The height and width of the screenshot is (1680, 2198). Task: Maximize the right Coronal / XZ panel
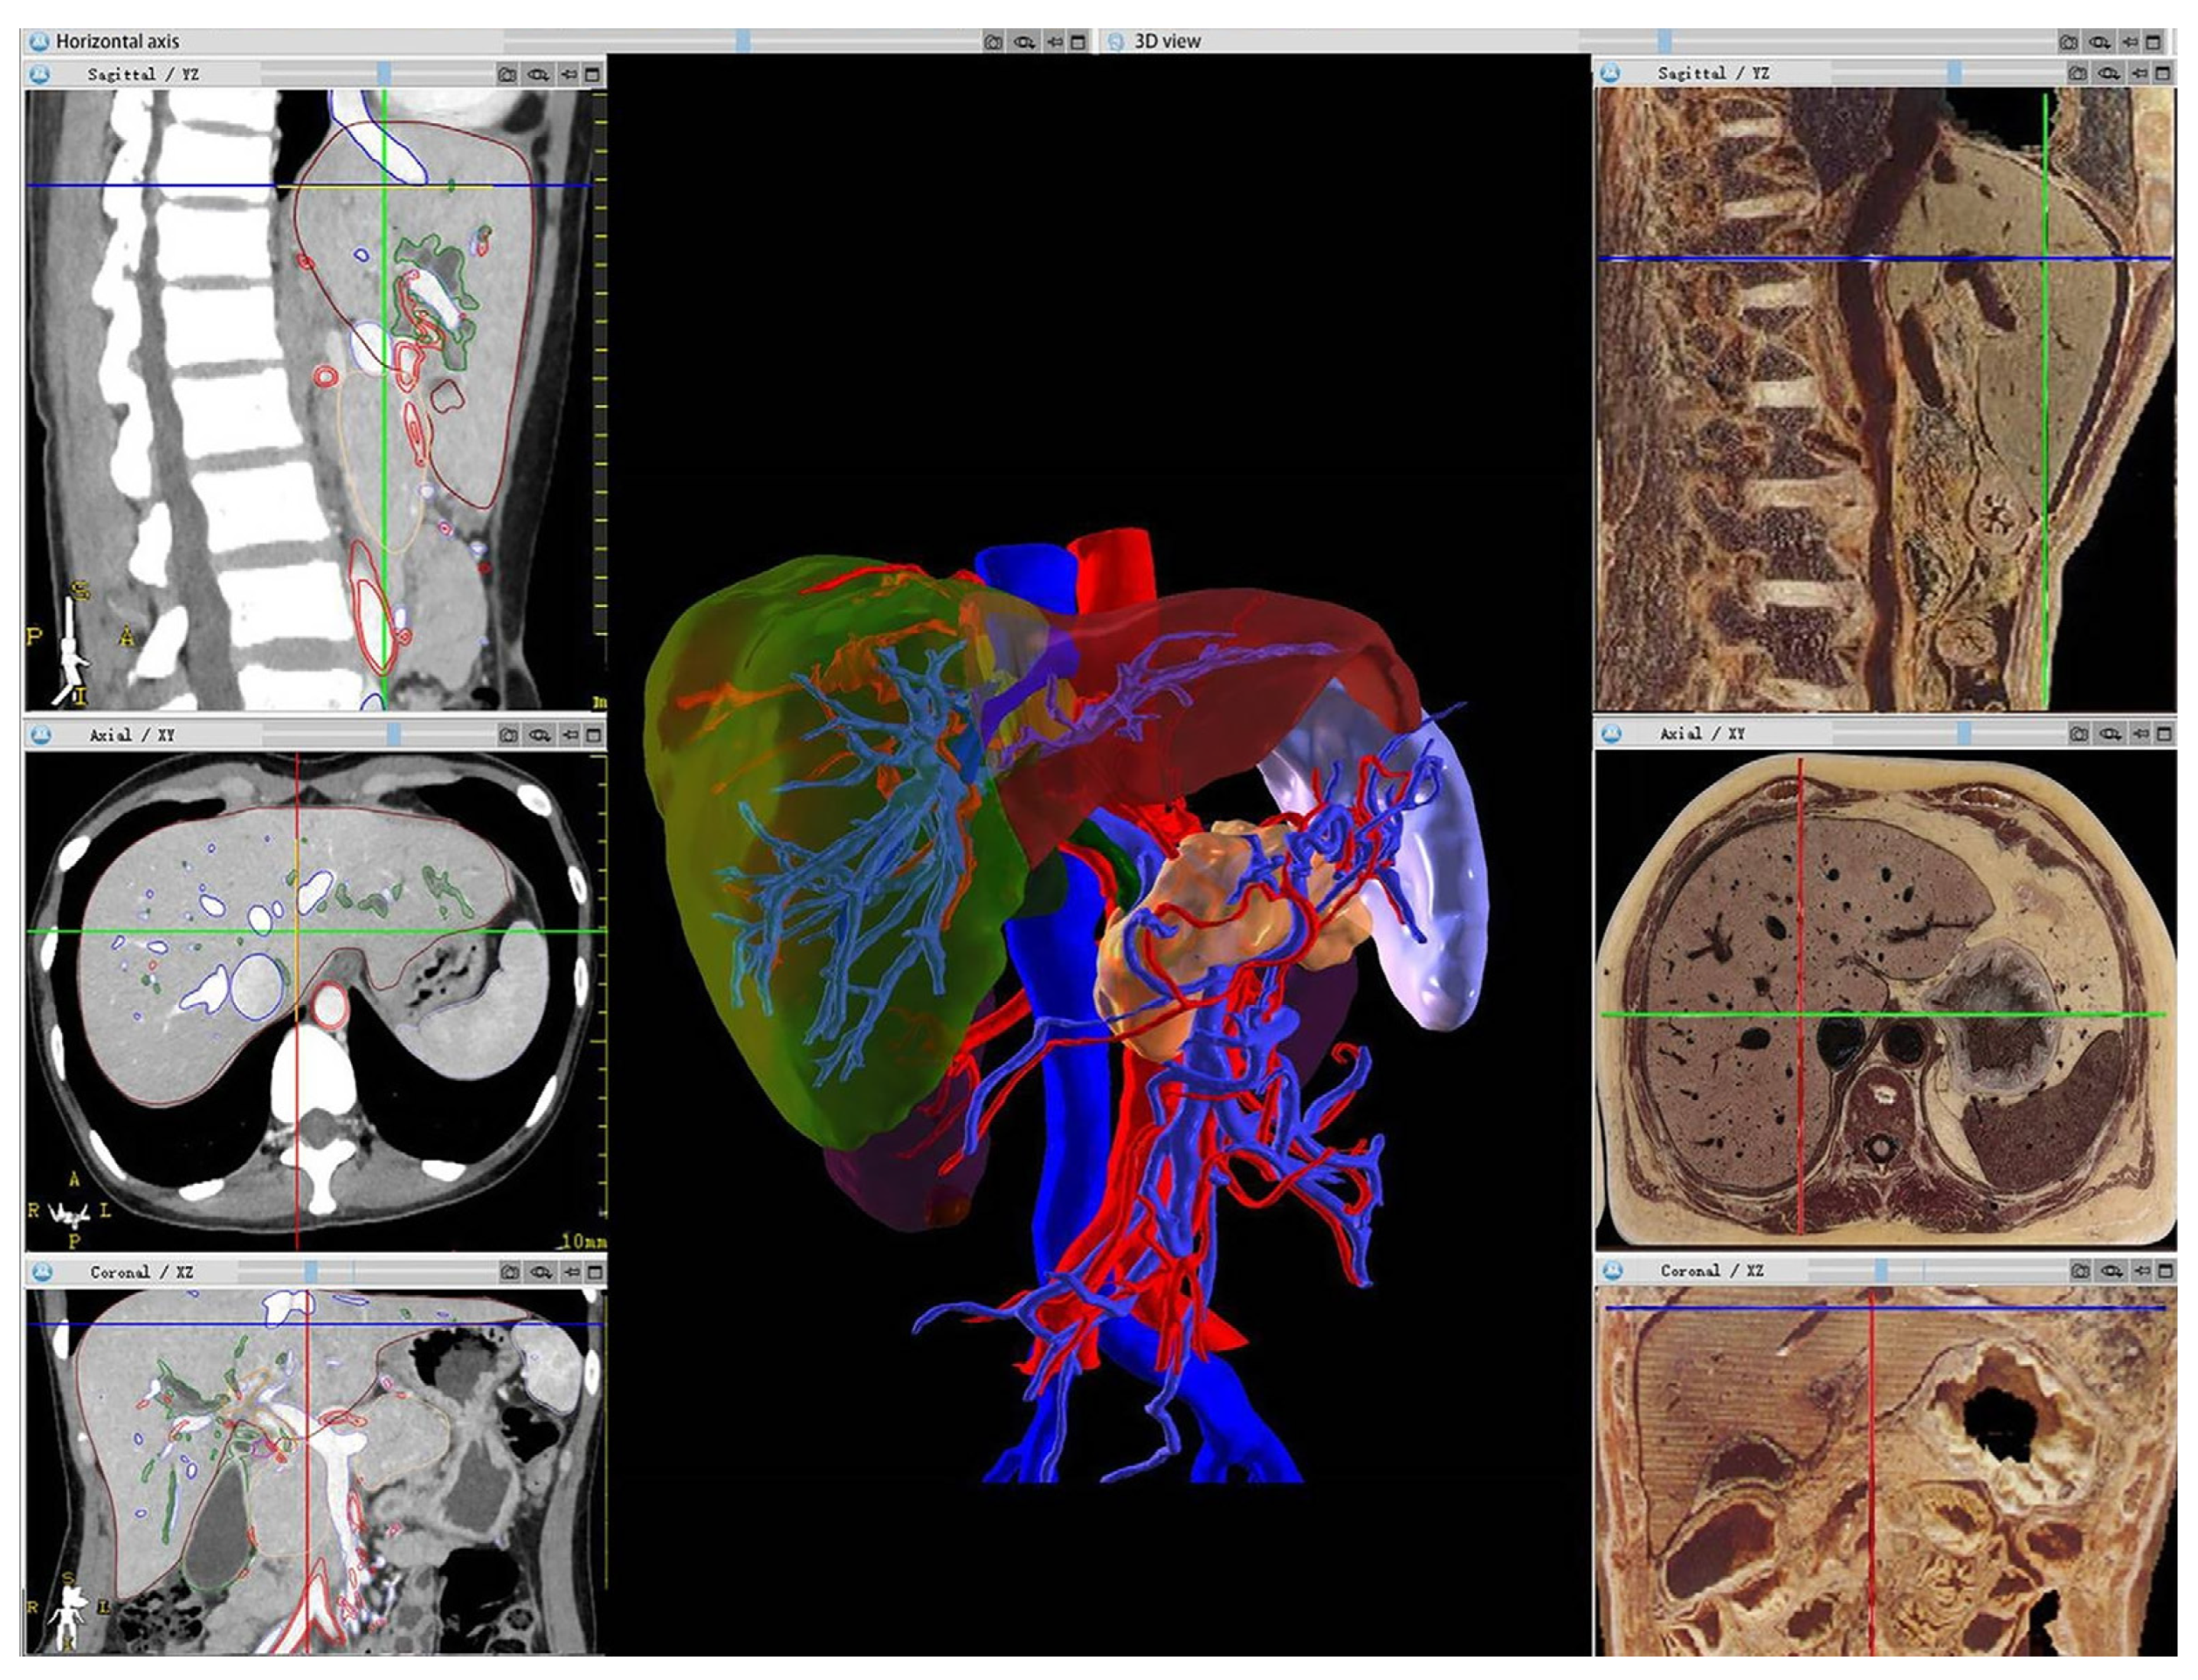coord(2165,1270)
